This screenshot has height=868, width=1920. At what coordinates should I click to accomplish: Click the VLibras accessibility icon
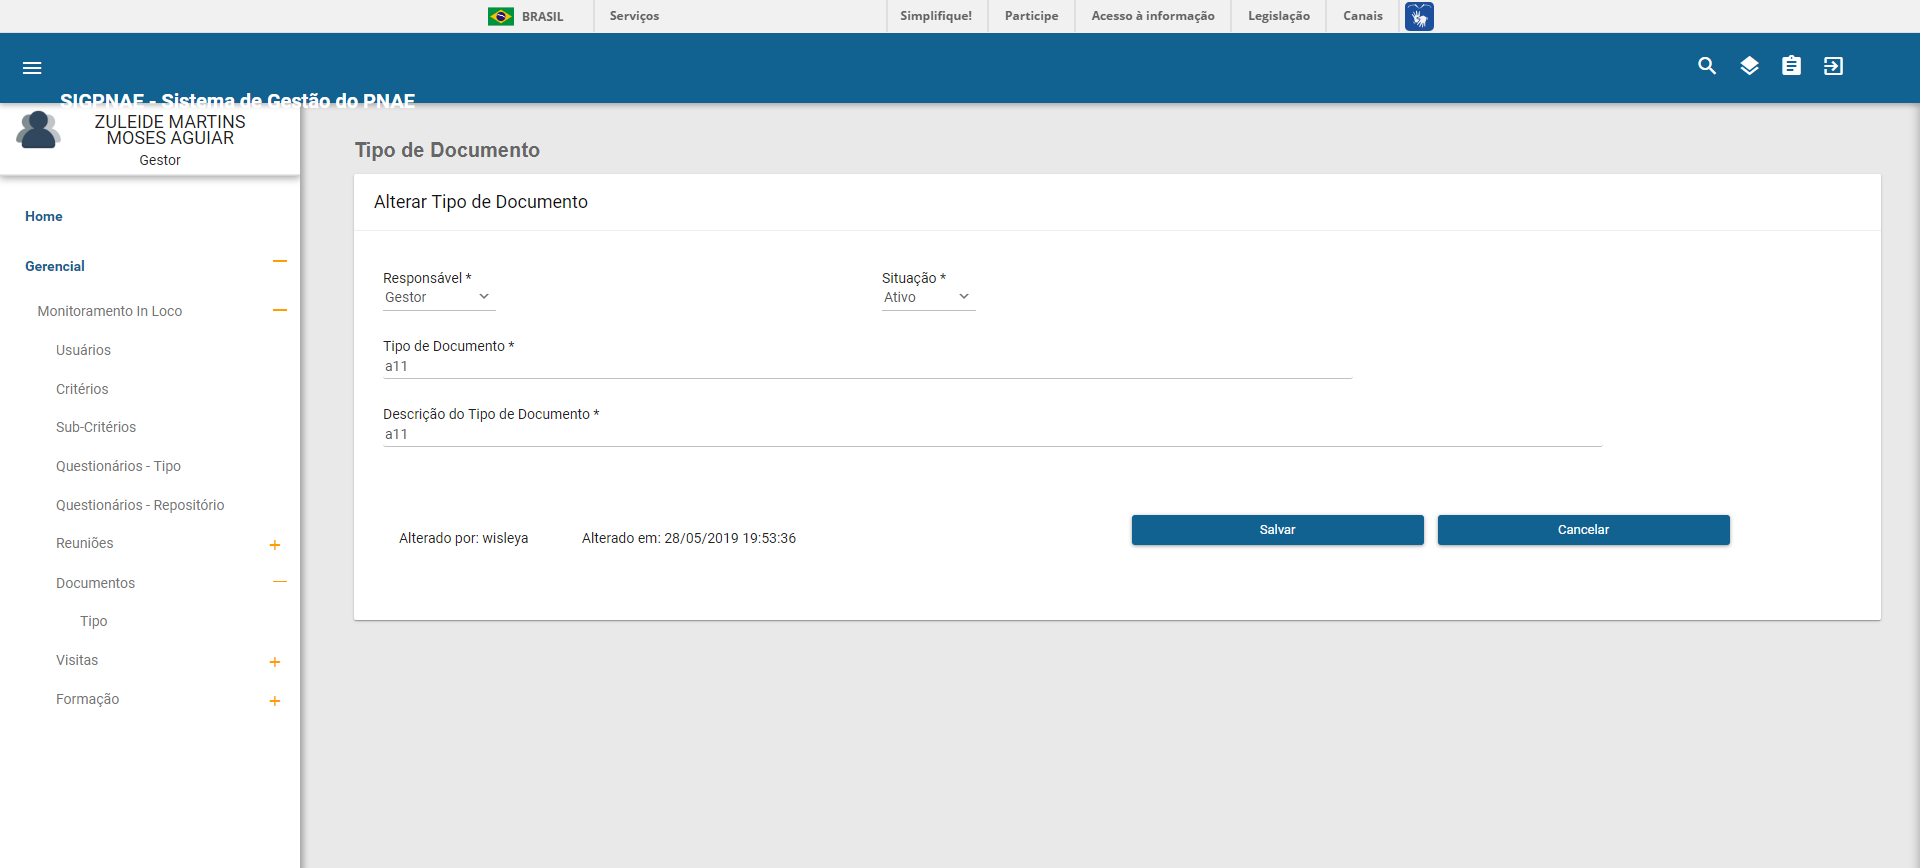click(x=1418, y=16)
